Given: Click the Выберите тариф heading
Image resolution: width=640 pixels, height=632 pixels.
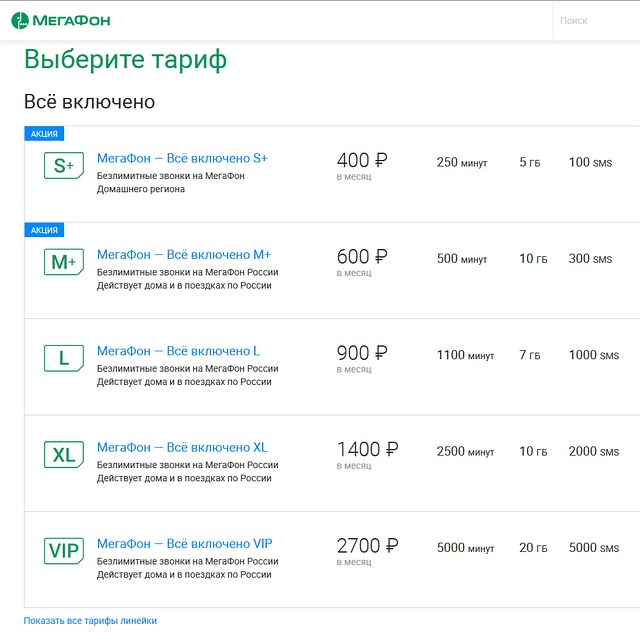Looking at the screenshot, I should (125, 60).
